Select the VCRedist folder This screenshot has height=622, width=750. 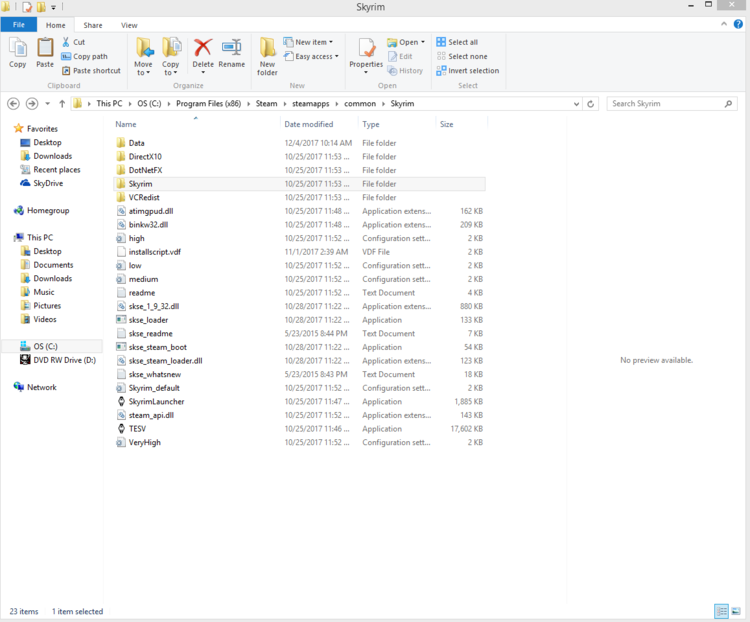tap(299, 198)
